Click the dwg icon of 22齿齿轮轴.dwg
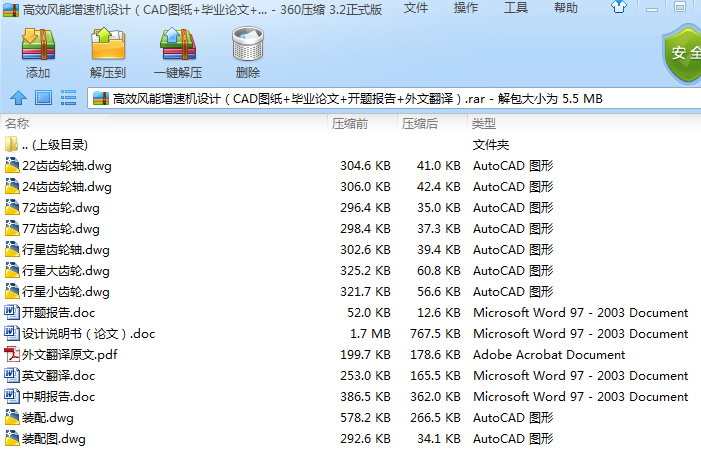701x464 pixels. coord(12,165)
